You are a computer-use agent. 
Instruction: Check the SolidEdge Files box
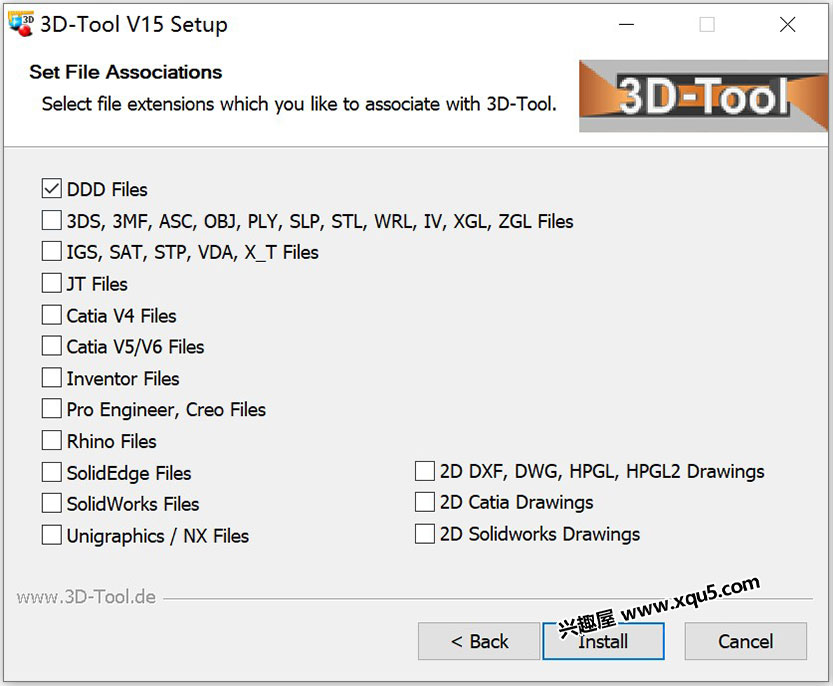coord(52,472)
